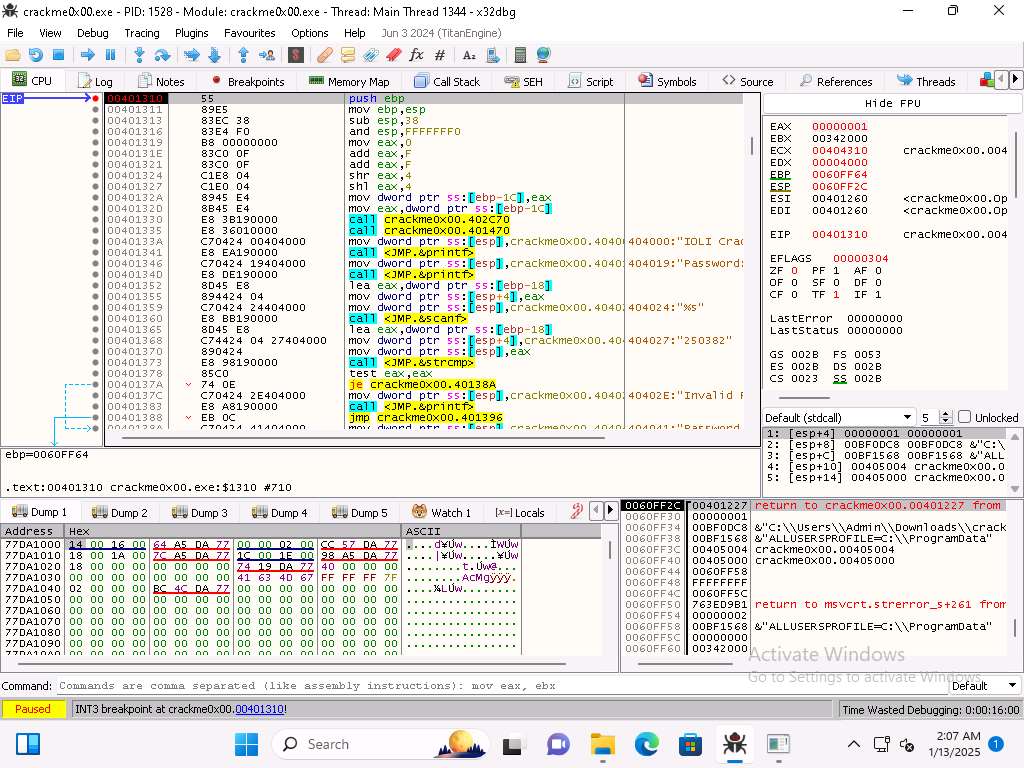Follow the 00401310 link in status bar
This screenshot has height=768, width=1024.
(260, 709)
